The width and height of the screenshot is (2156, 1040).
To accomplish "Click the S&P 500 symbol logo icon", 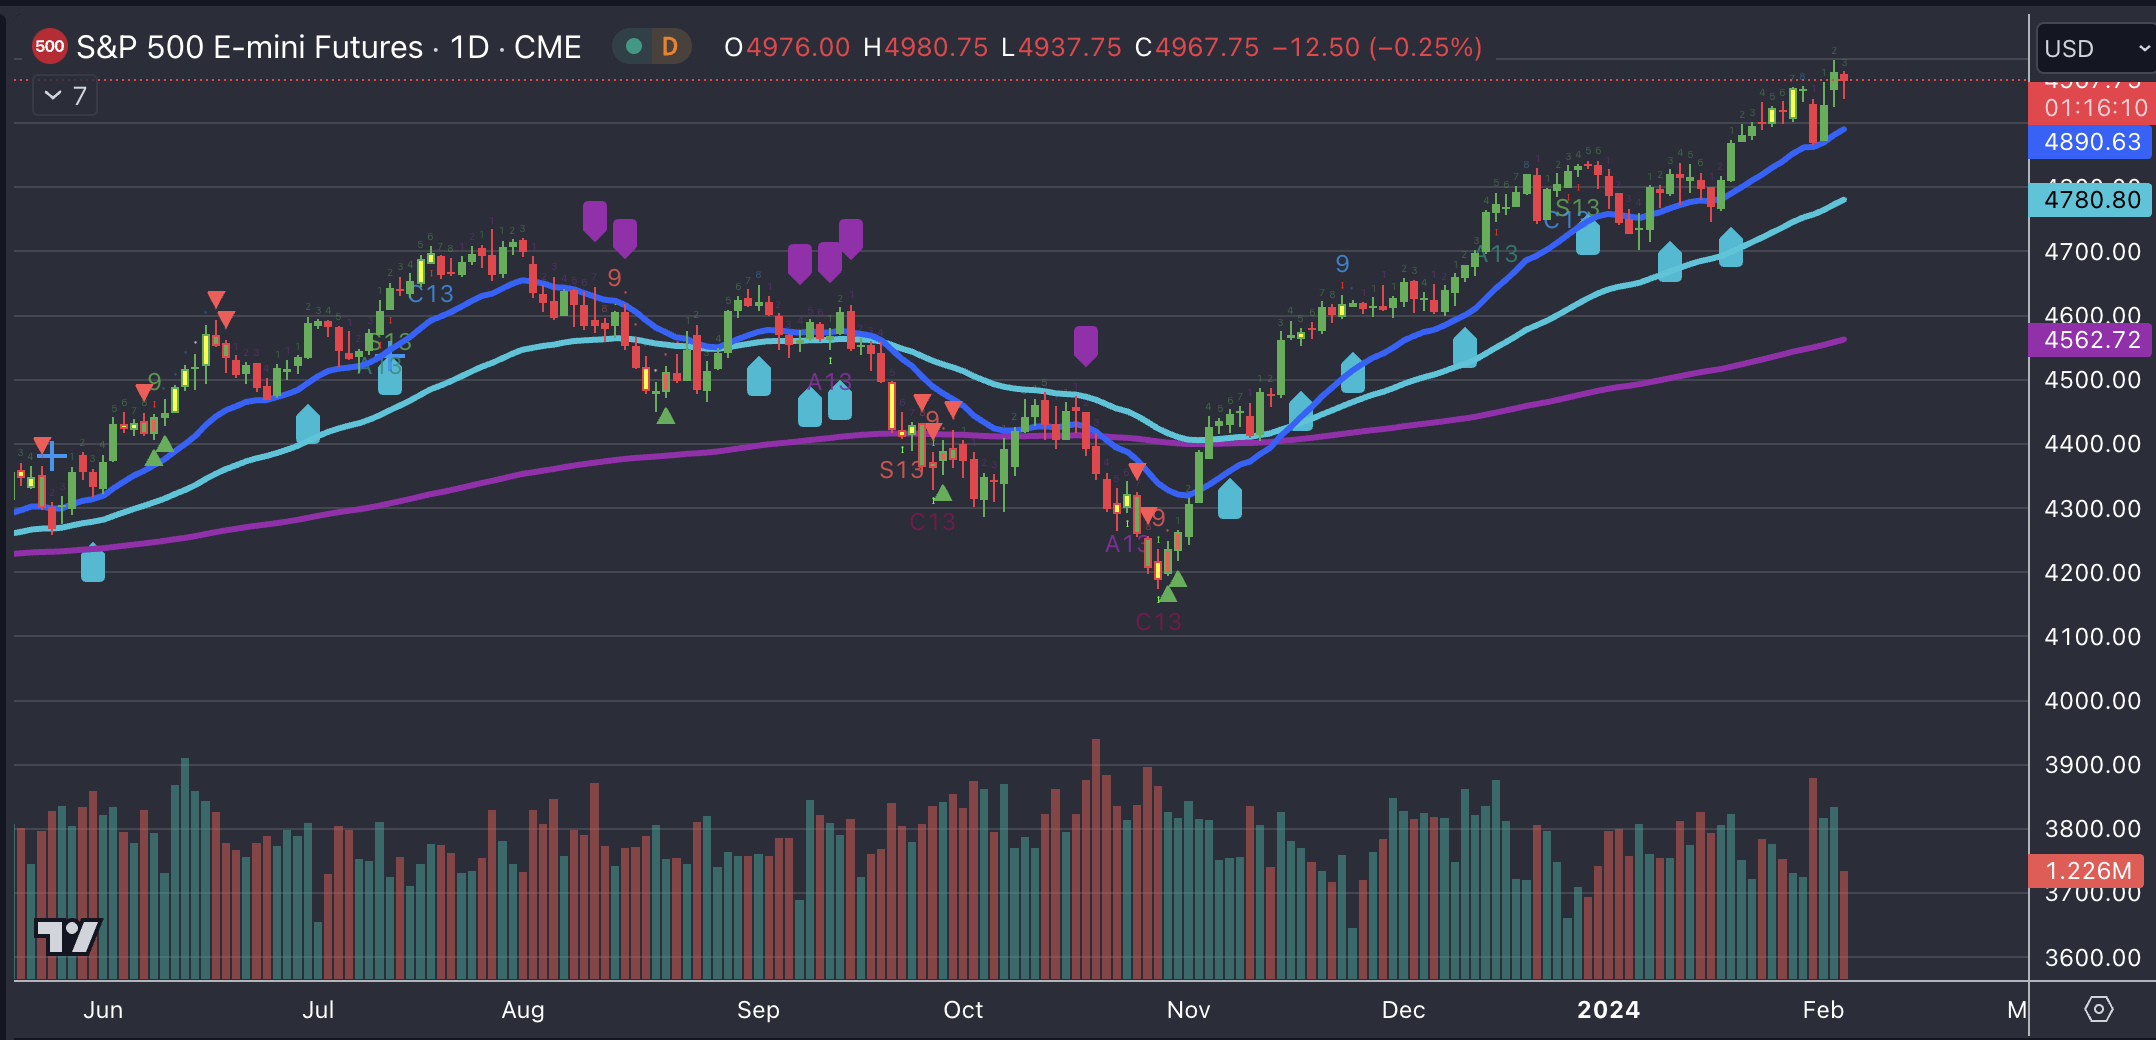I will pyautogui.click(x=49, y=45).
